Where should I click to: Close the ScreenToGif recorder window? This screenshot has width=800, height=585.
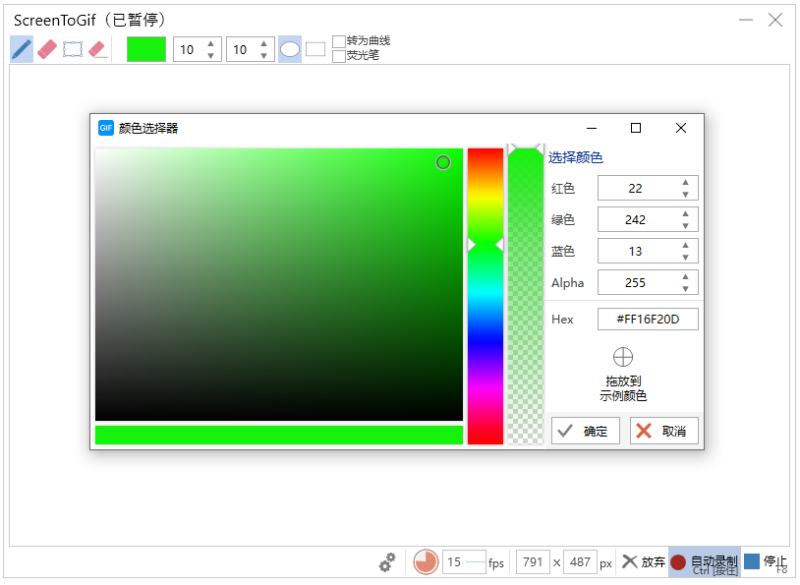[776, 20]
